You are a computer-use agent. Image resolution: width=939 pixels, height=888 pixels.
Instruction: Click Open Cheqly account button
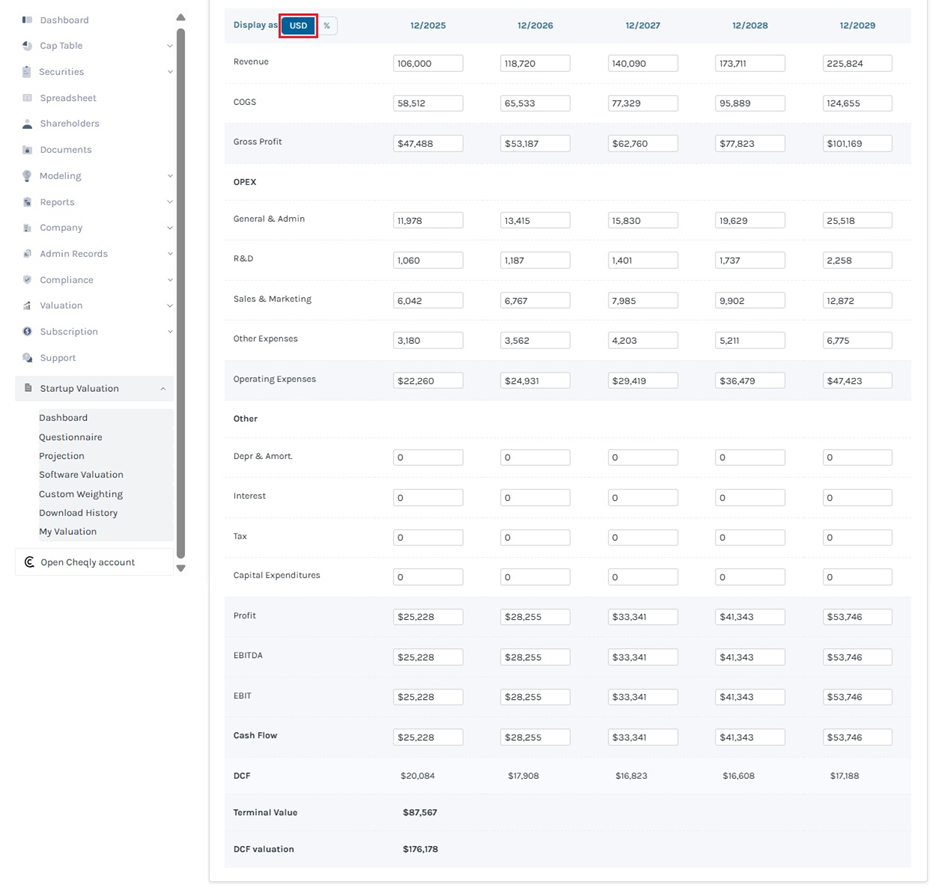click(x=87, y=562)
